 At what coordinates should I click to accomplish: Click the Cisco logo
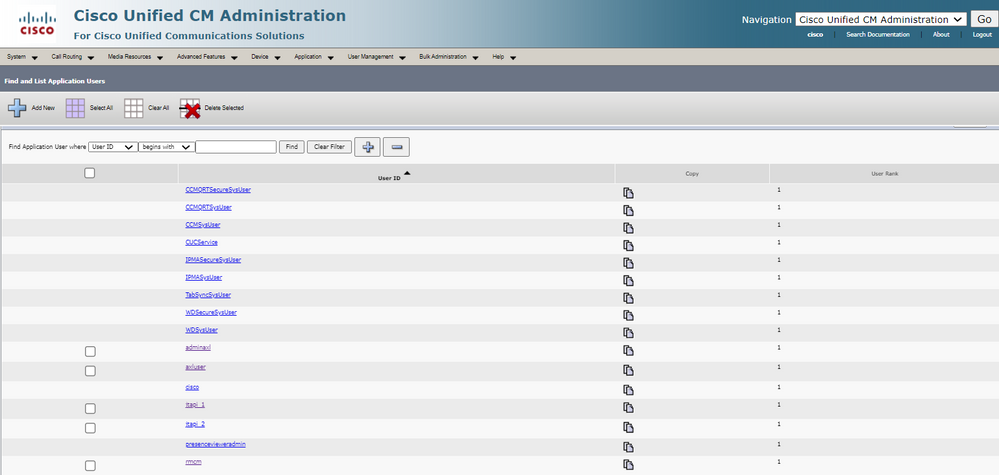pos(37,24)
